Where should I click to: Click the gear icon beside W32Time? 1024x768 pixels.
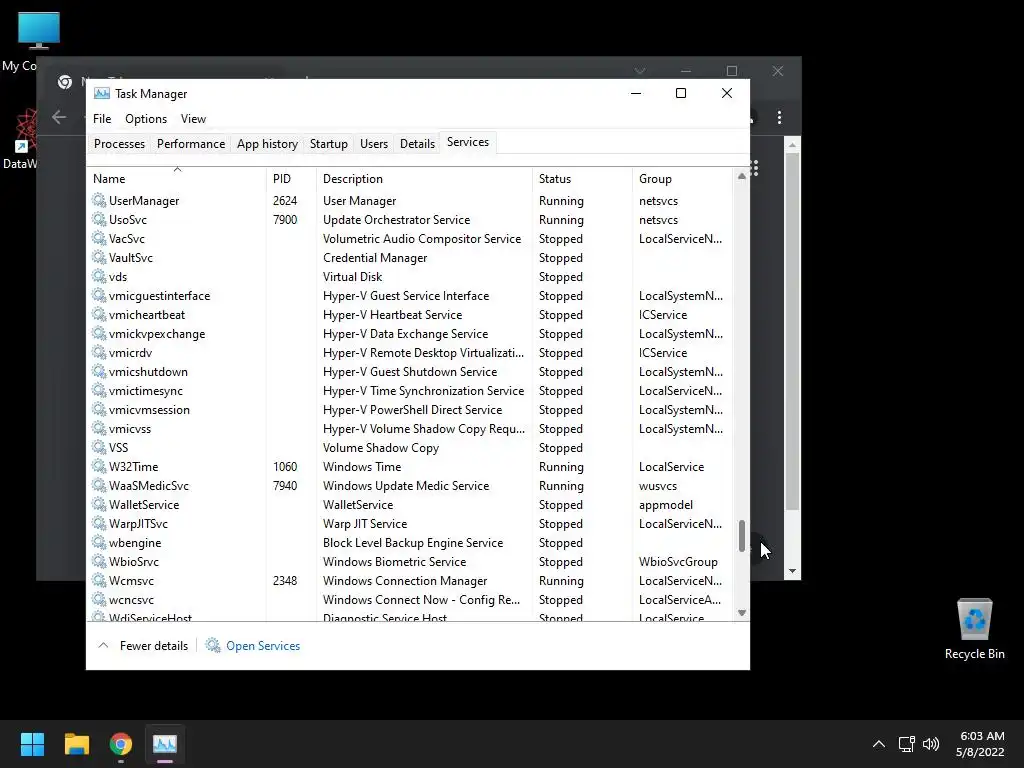pos(99,466)
